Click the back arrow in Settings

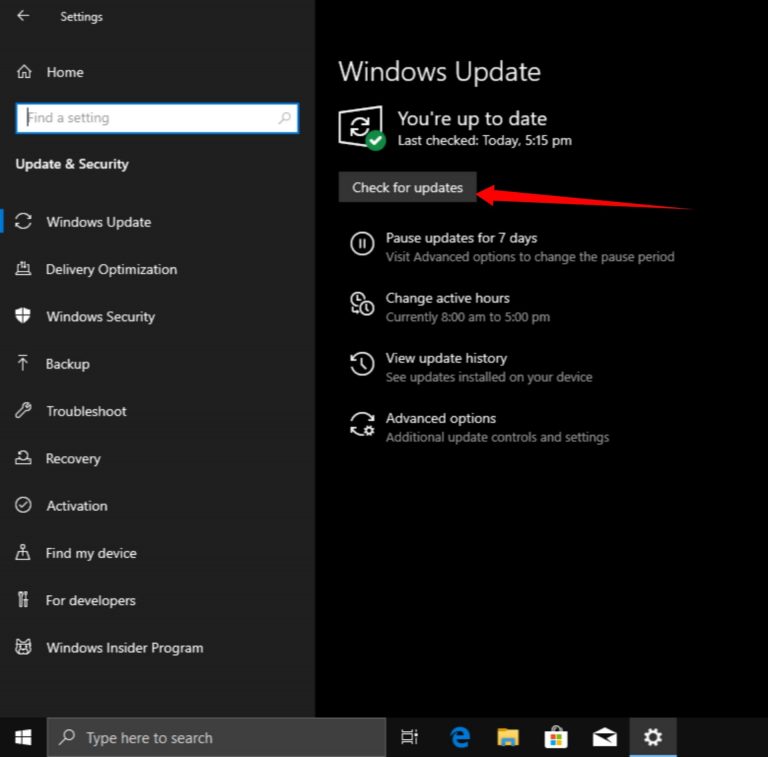(x=23, y=16)
